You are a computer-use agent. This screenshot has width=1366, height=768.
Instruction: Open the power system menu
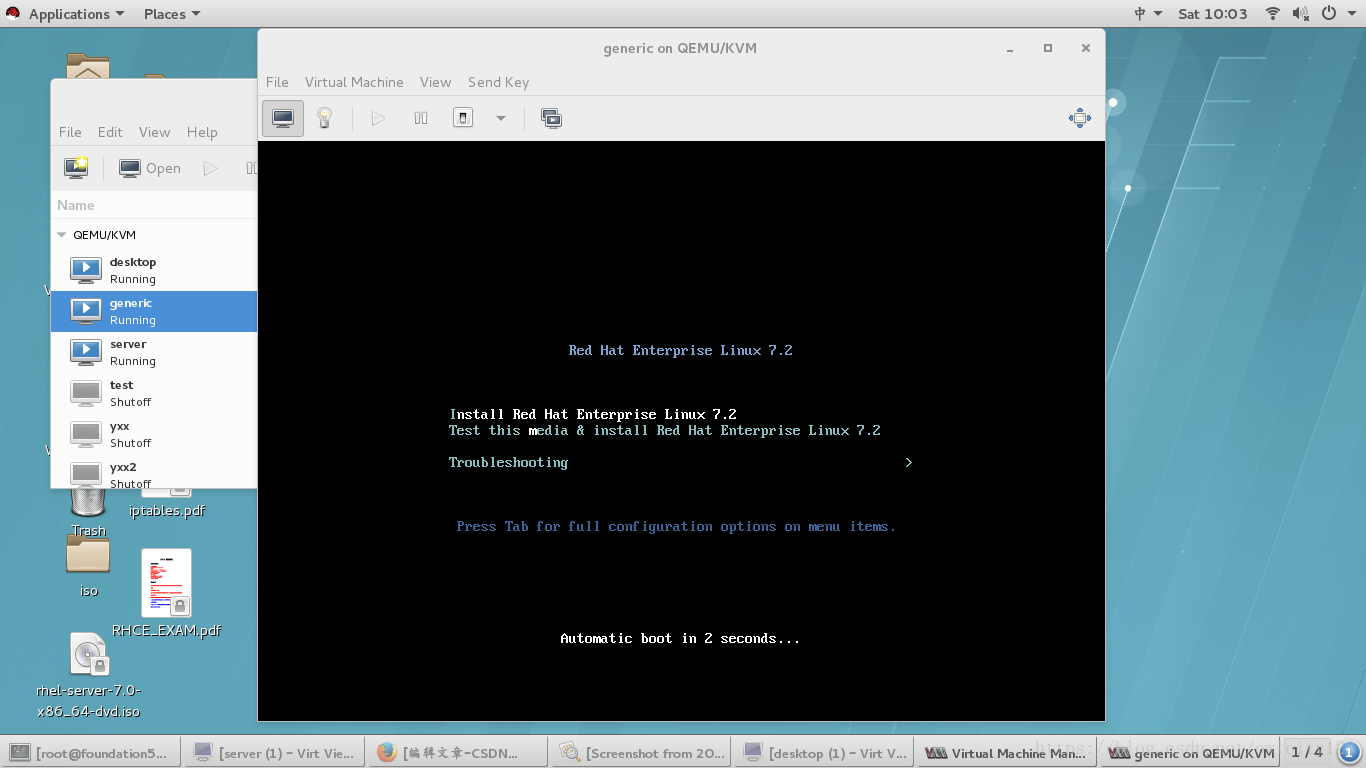(1337, 14)
